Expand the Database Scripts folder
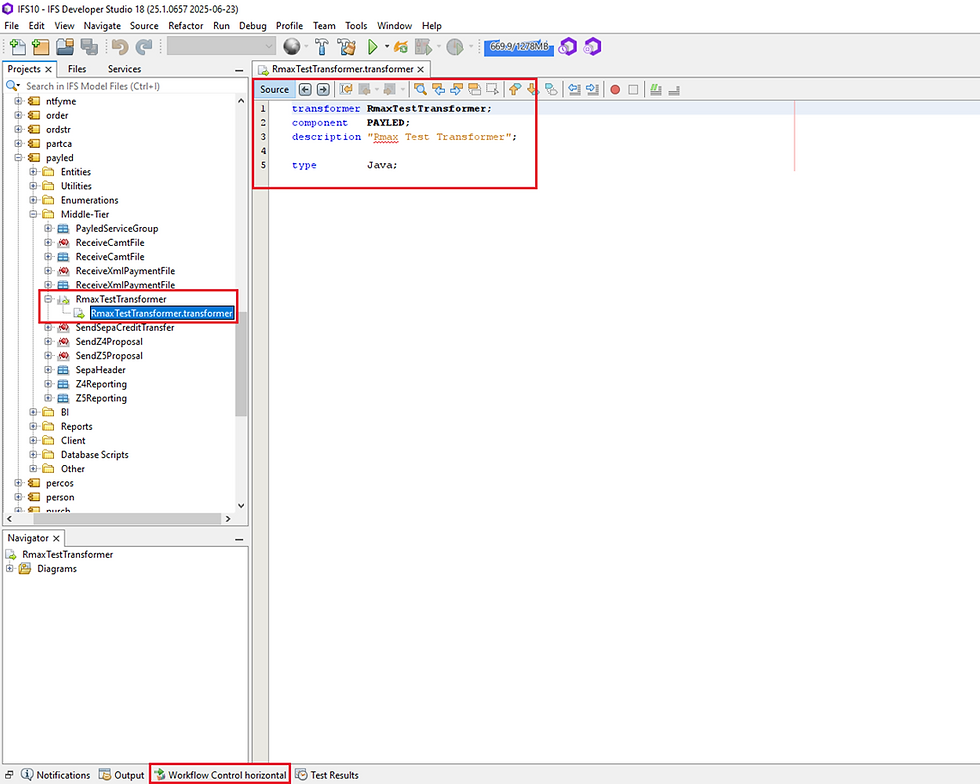The image size is (980, 784). click(34, 455)
